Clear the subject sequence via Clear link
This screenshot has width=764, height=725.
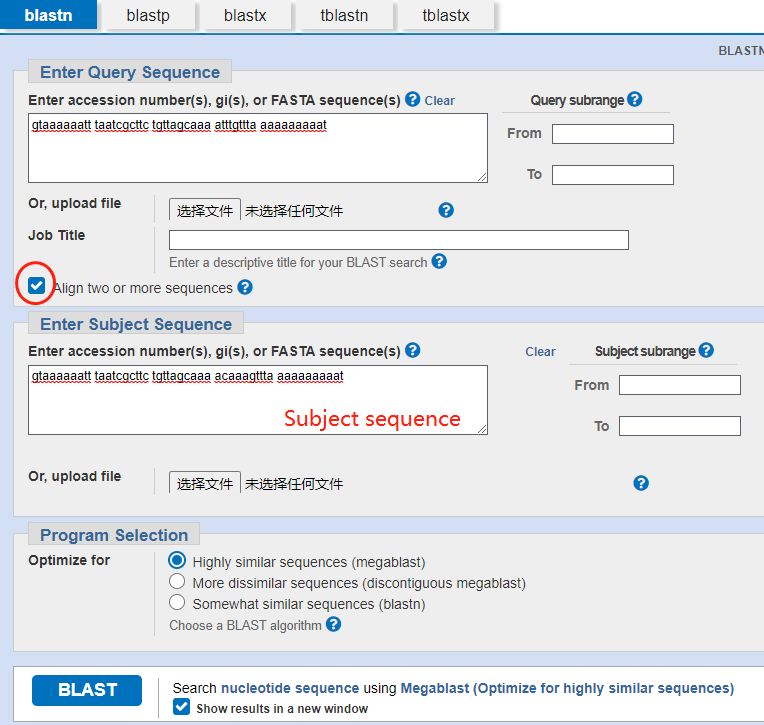[540, 352]
